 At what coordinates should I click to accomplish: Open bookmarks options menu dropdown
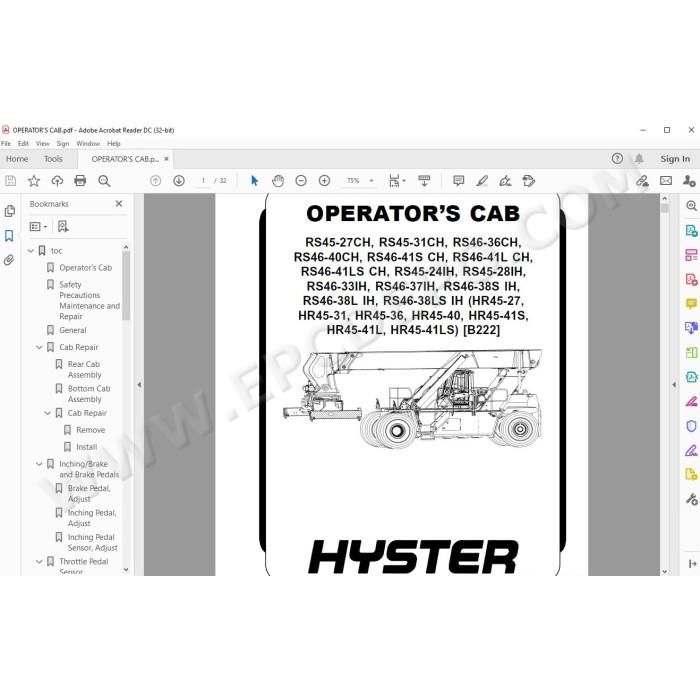(38, 227)
